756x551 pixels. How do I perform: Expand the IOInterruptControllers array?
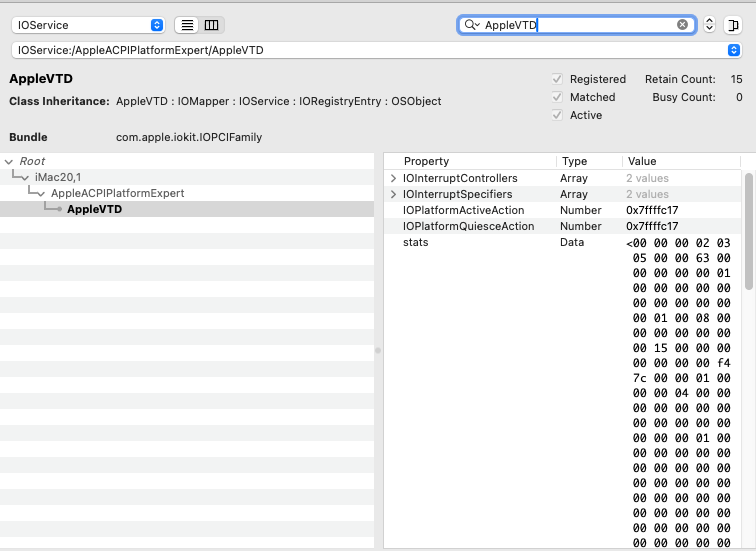(x=393, y=178)
